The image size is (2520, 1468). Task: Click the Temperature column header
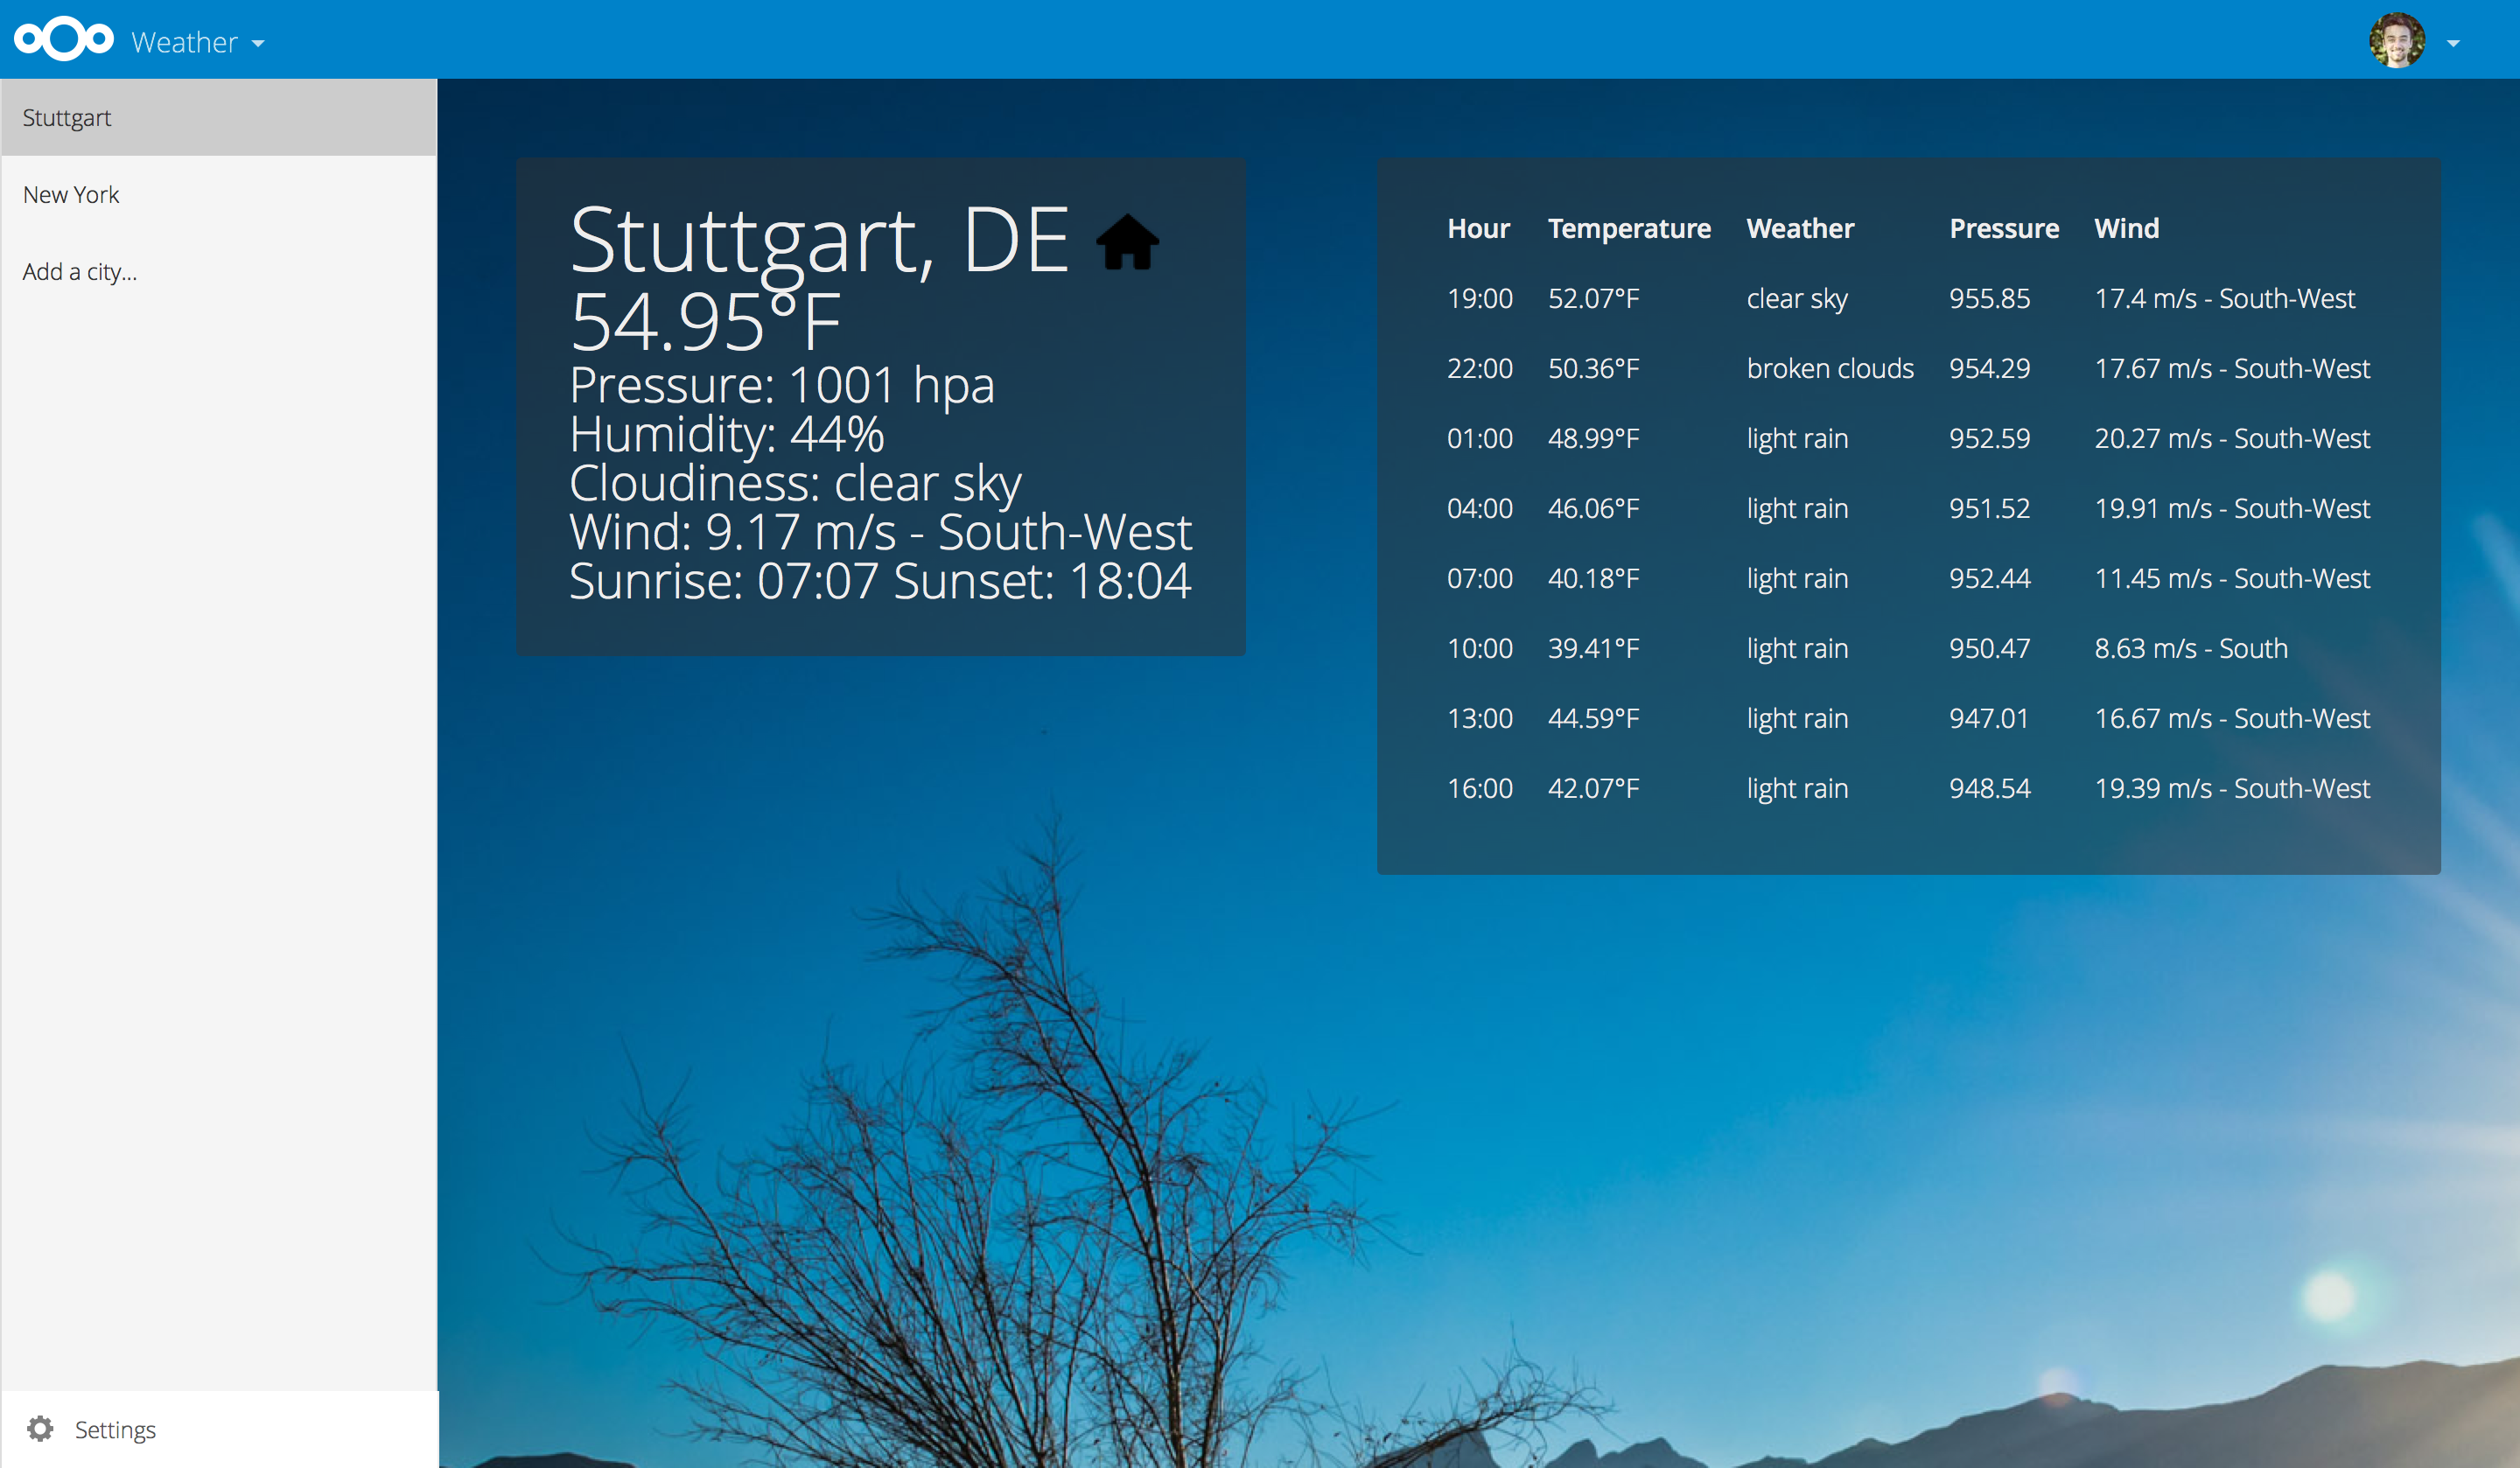pos(1629,228)
